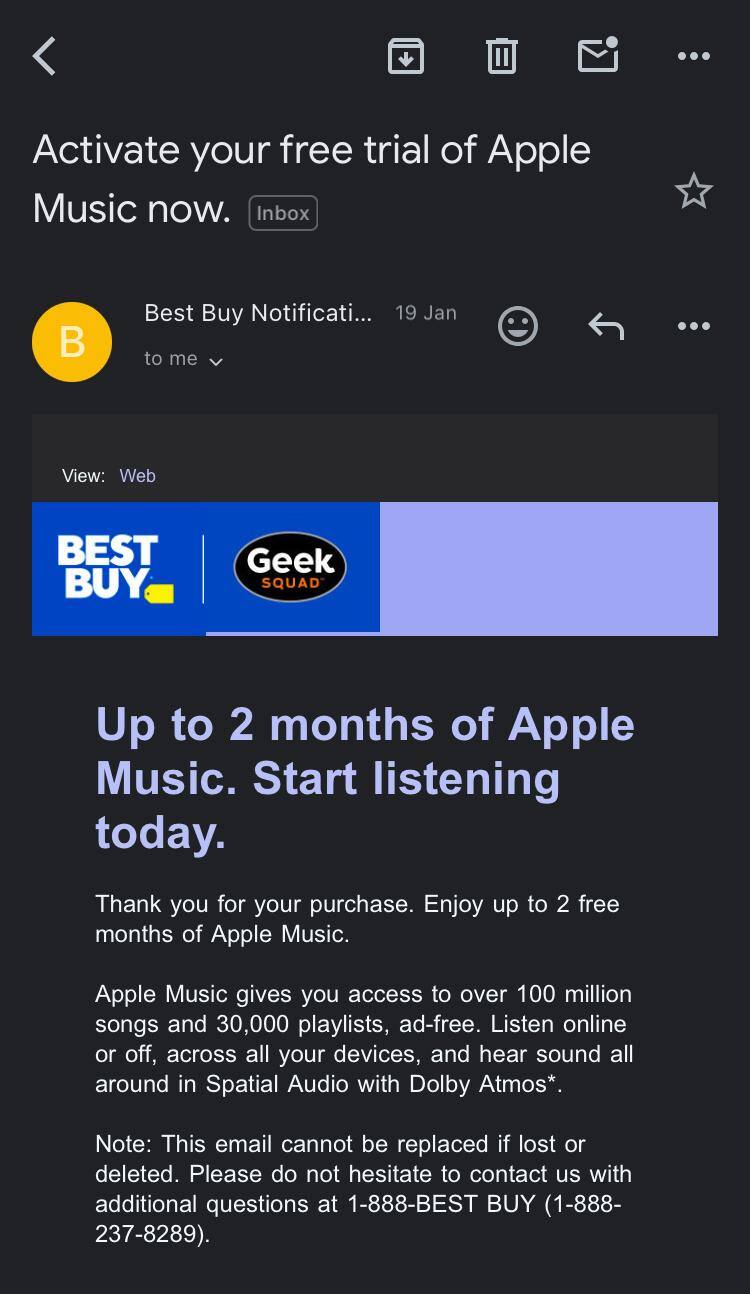The image size is (750, 1294).
Task: Delete the Apple Music email
Action: click(x=501, y=56)
